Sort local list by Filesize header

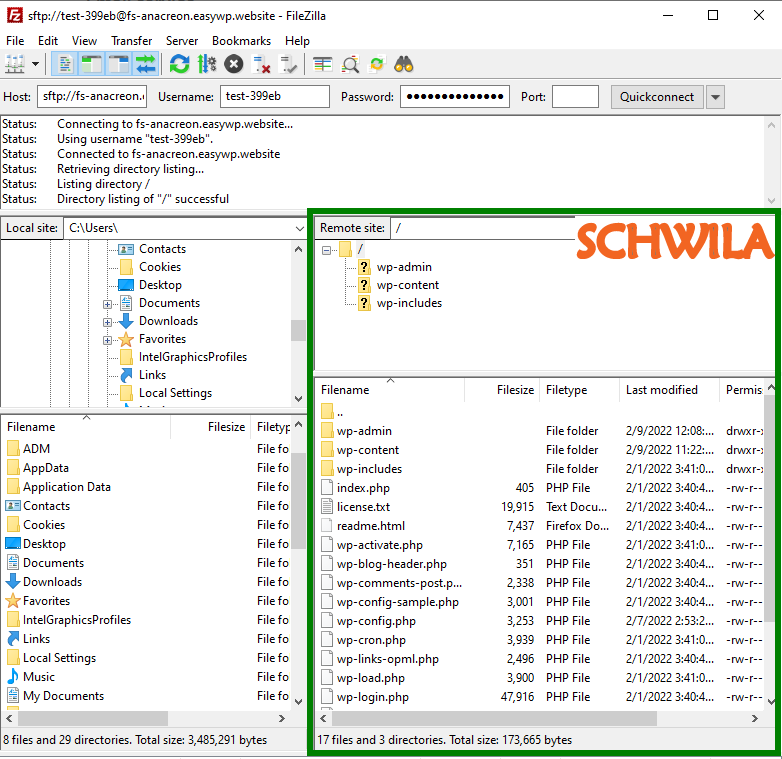point(226,426)
